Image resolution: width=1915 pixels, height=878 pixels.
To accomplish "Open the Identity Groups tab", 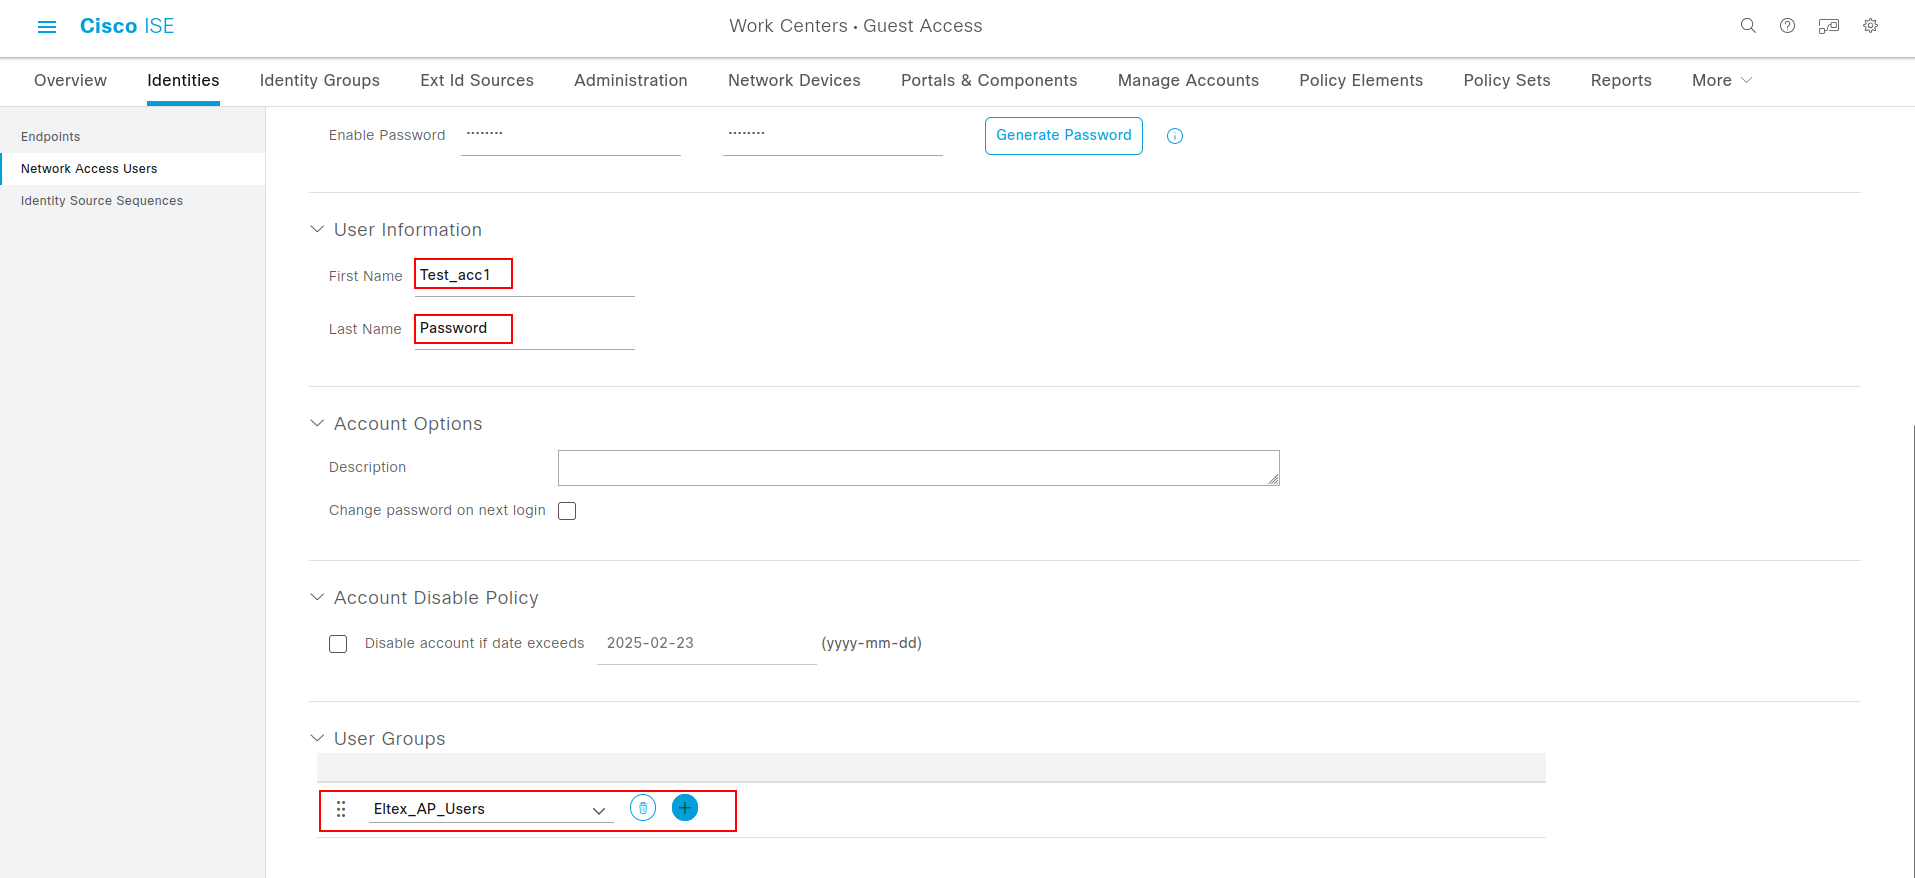I will pos(319,80).
